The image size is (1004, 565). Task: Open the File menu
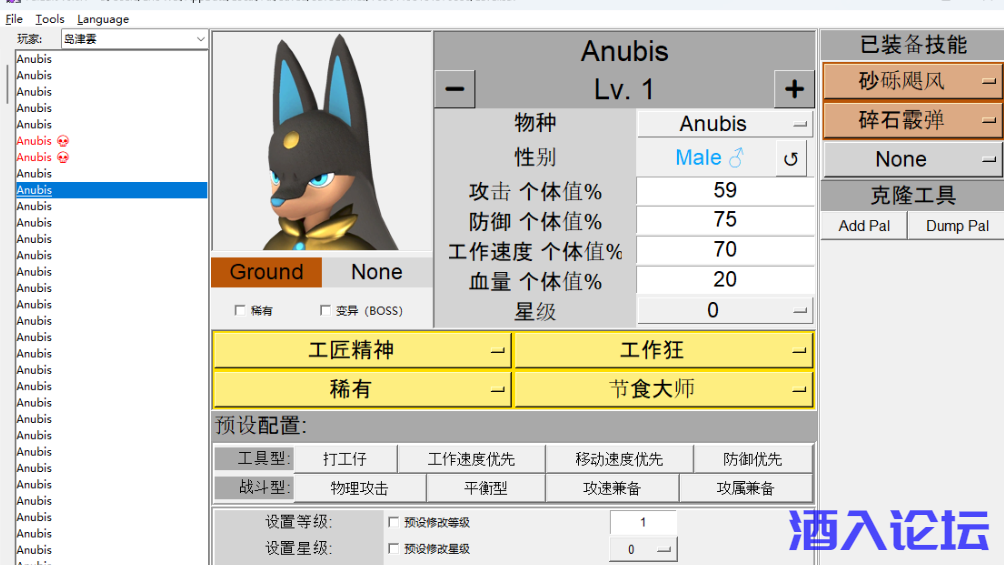point(14,19)
